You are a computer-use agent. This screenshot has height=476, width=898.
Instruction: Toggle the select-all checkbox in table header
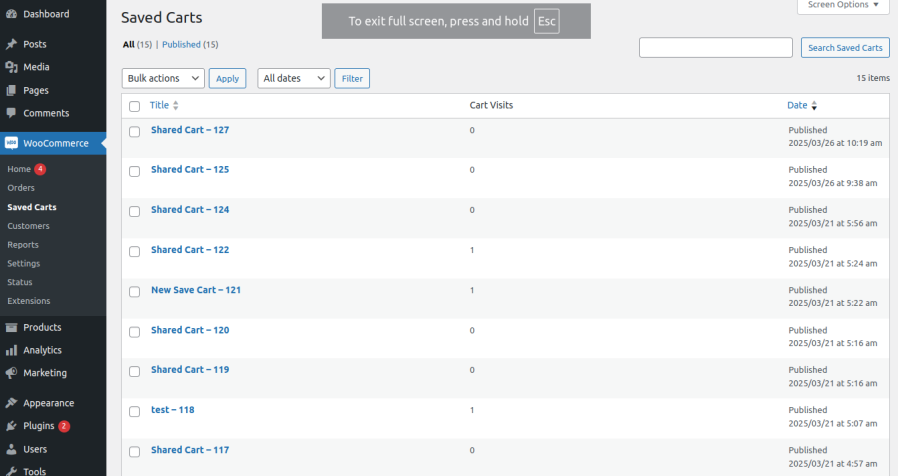tap(134, 106)
